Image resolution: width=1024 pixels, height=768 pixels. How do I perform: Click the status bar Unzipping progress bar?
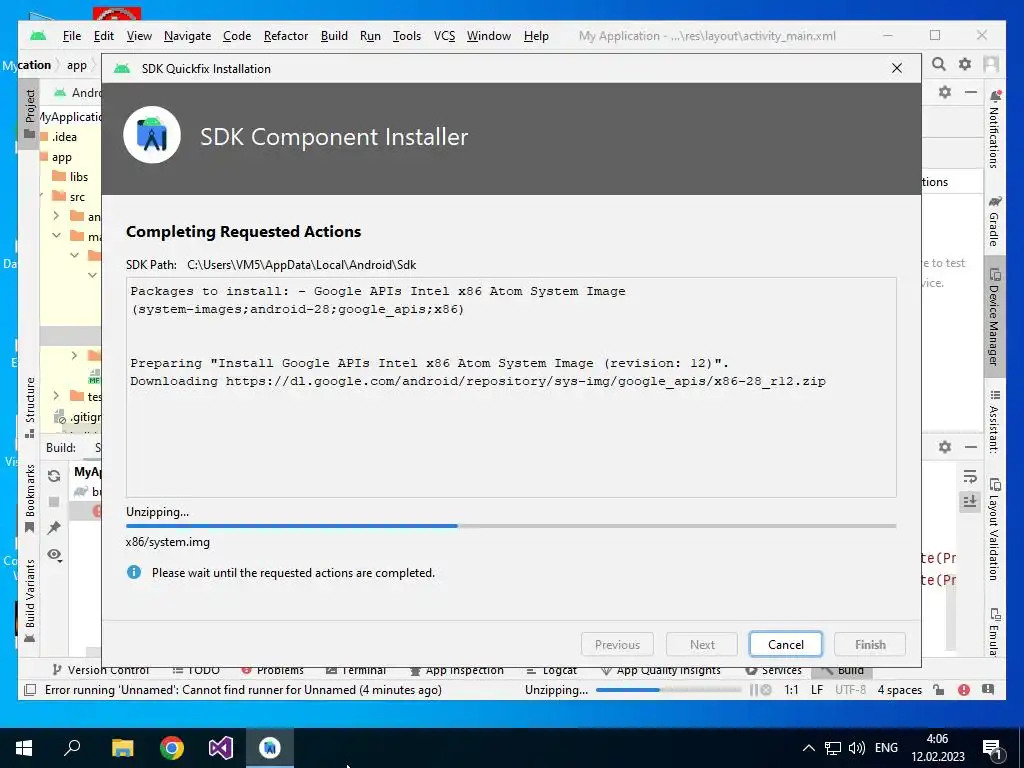pos(669,690)
